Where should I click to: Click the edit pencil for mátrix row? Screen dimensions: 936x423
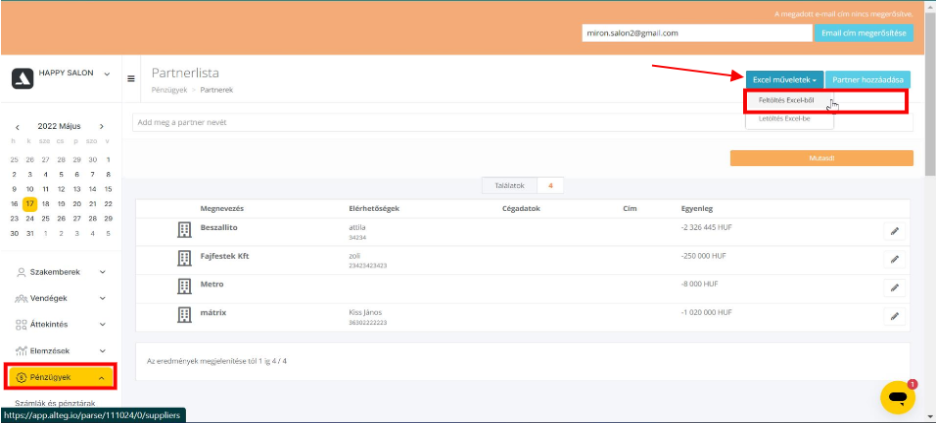pos(894,316)
